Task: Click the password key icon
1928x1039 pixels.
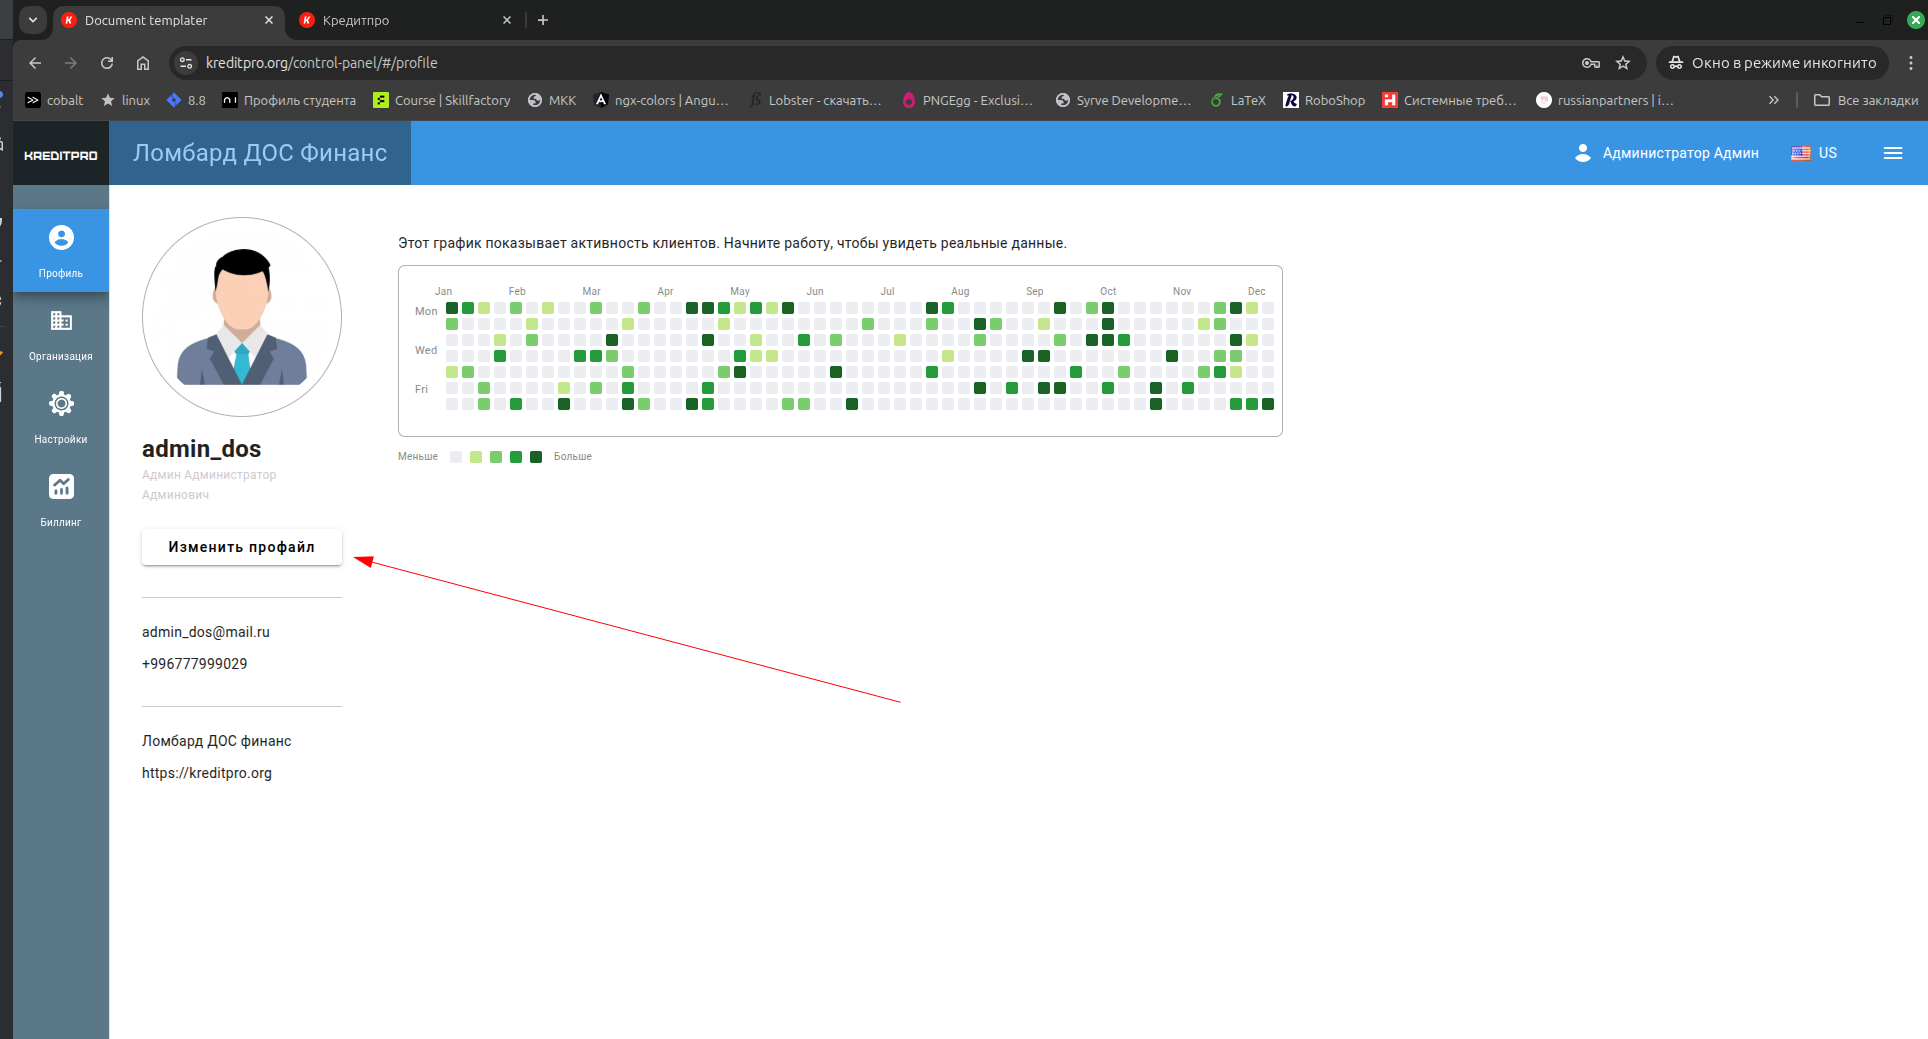Action: pos(1590,63)
